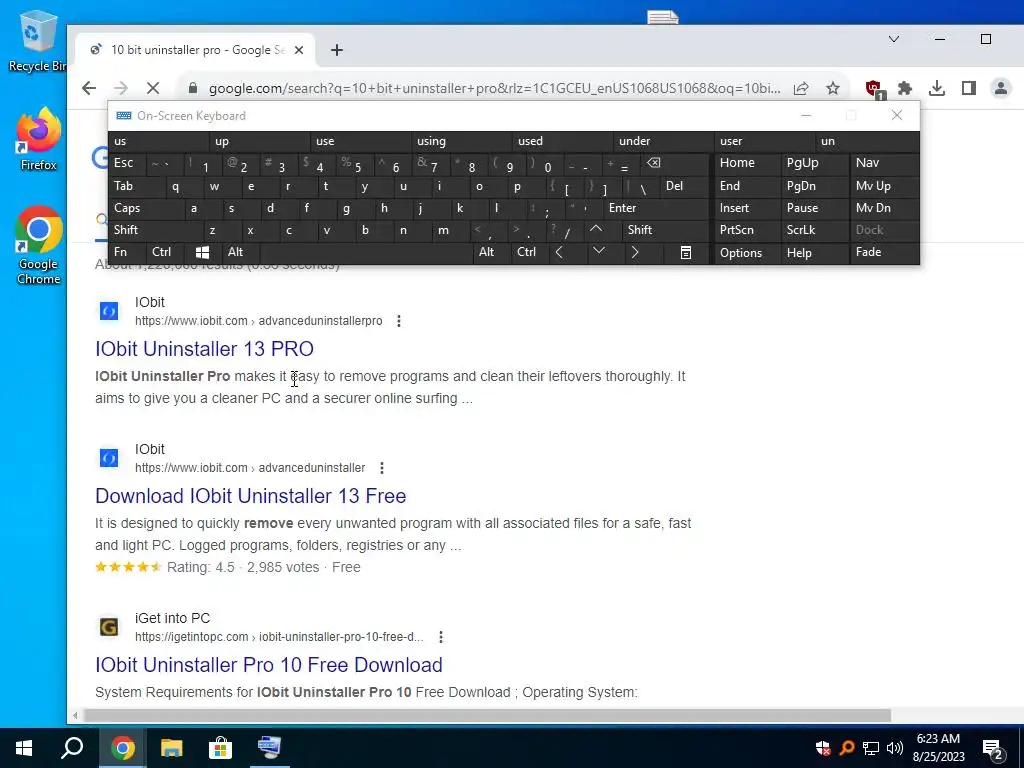Tap the down arrow key on the On-Screen Keyboard

point(599,251)
